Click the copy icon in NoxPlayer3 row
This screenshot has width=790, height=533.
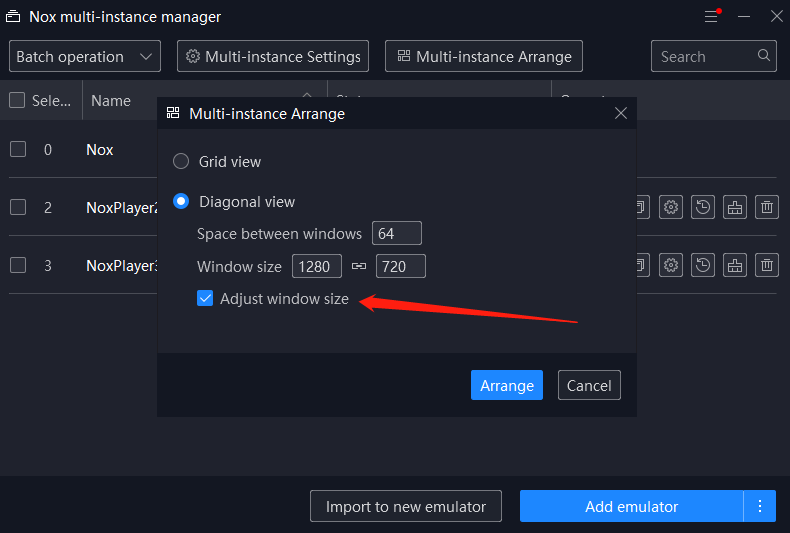643,265
